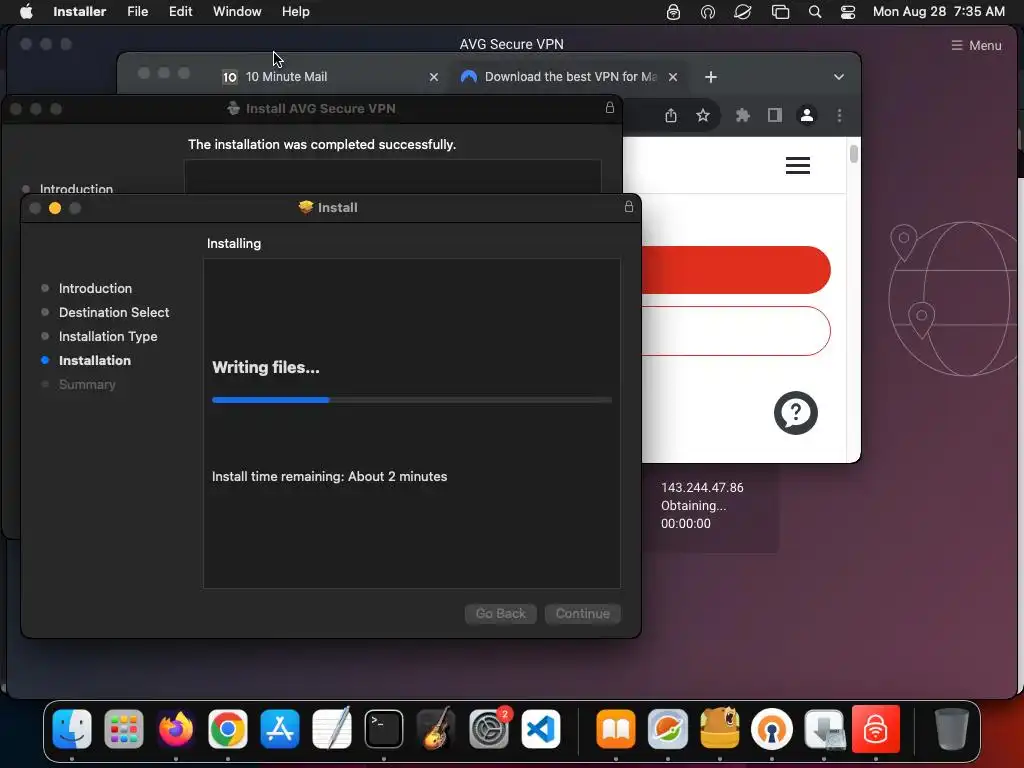Switch to Download the best VPN tab
This screenshot has width=1024, height=768.
(570, 76)
